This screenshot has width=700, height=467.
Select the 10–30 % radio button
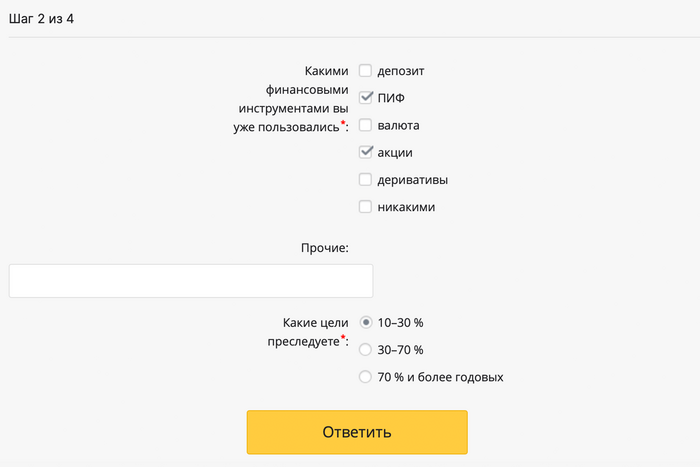click(x=366, y=322)
